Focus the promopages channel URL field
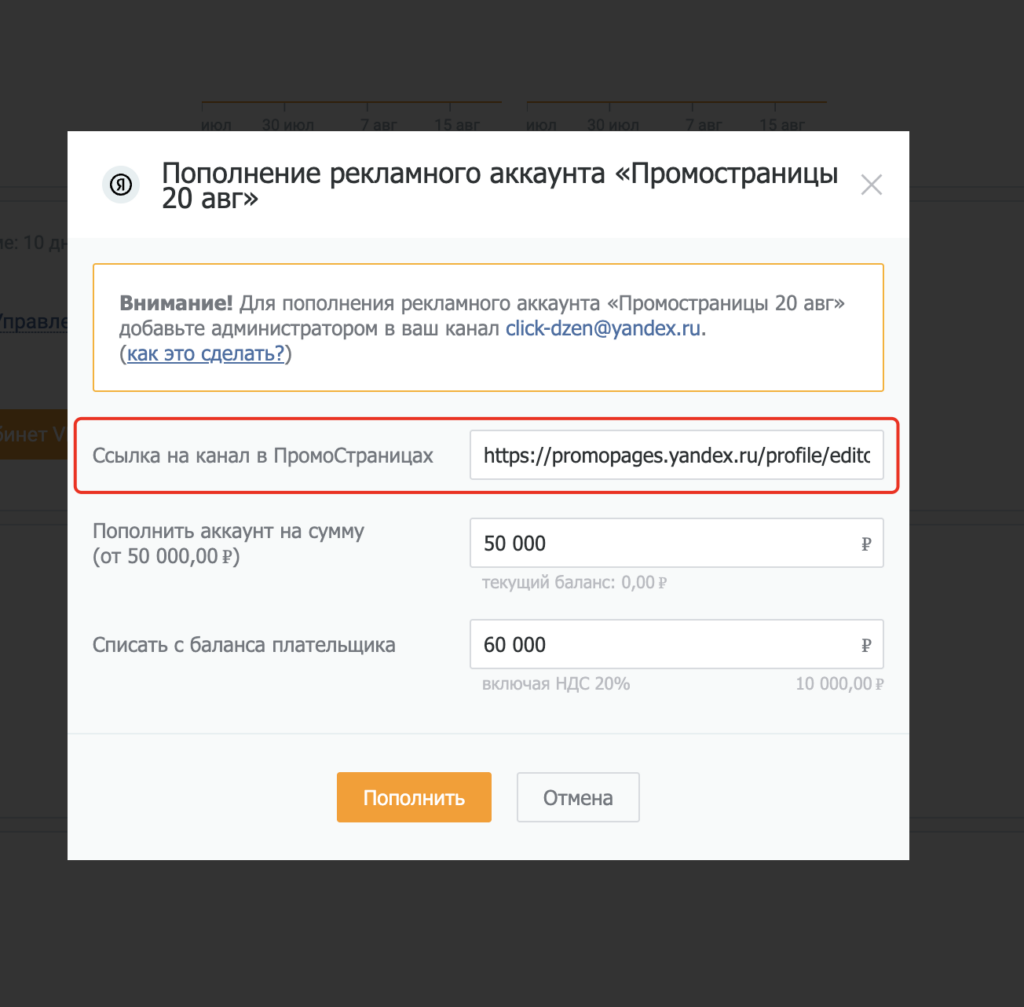 (677, 455)
